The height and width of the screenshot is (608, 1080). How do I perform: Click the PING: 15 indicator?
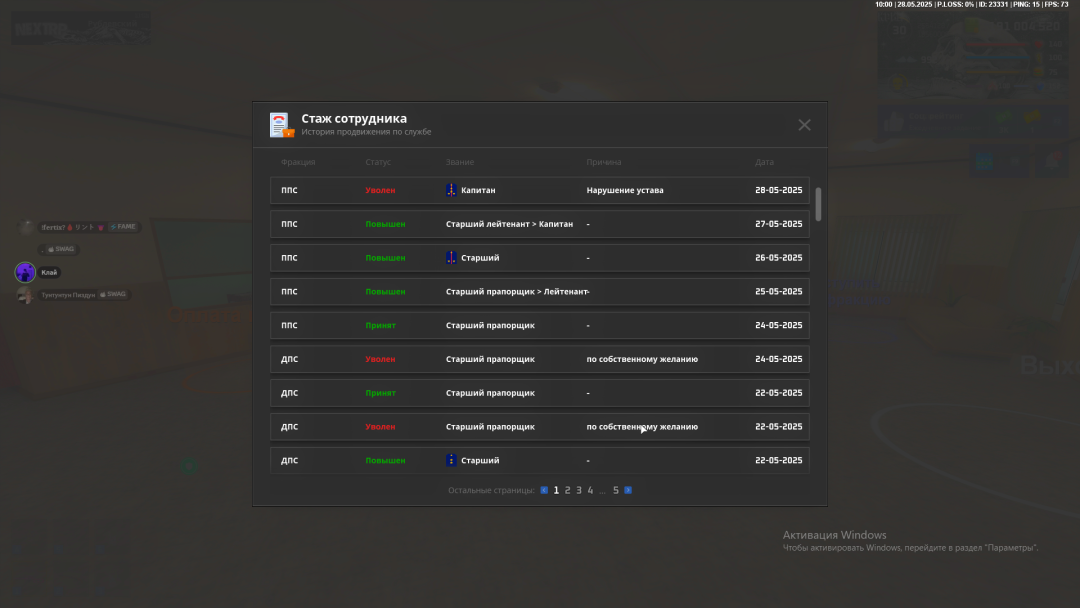pos(1026,4)
